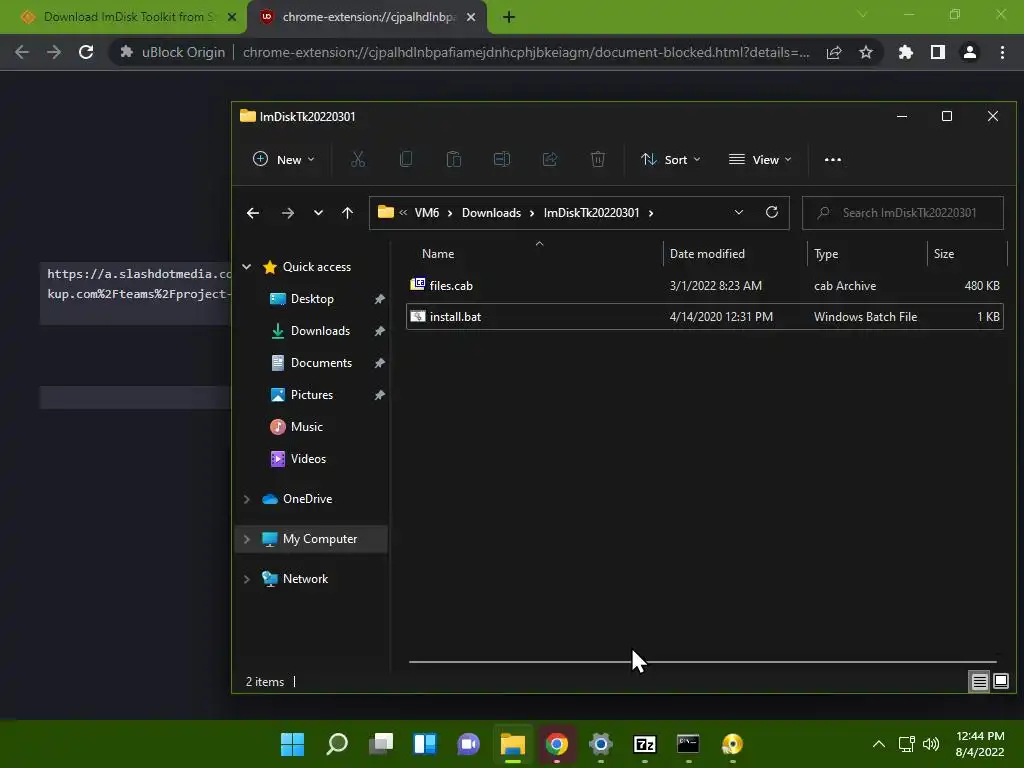
Task: Open a new Chrome tab
Action: [x=509, y=17]
